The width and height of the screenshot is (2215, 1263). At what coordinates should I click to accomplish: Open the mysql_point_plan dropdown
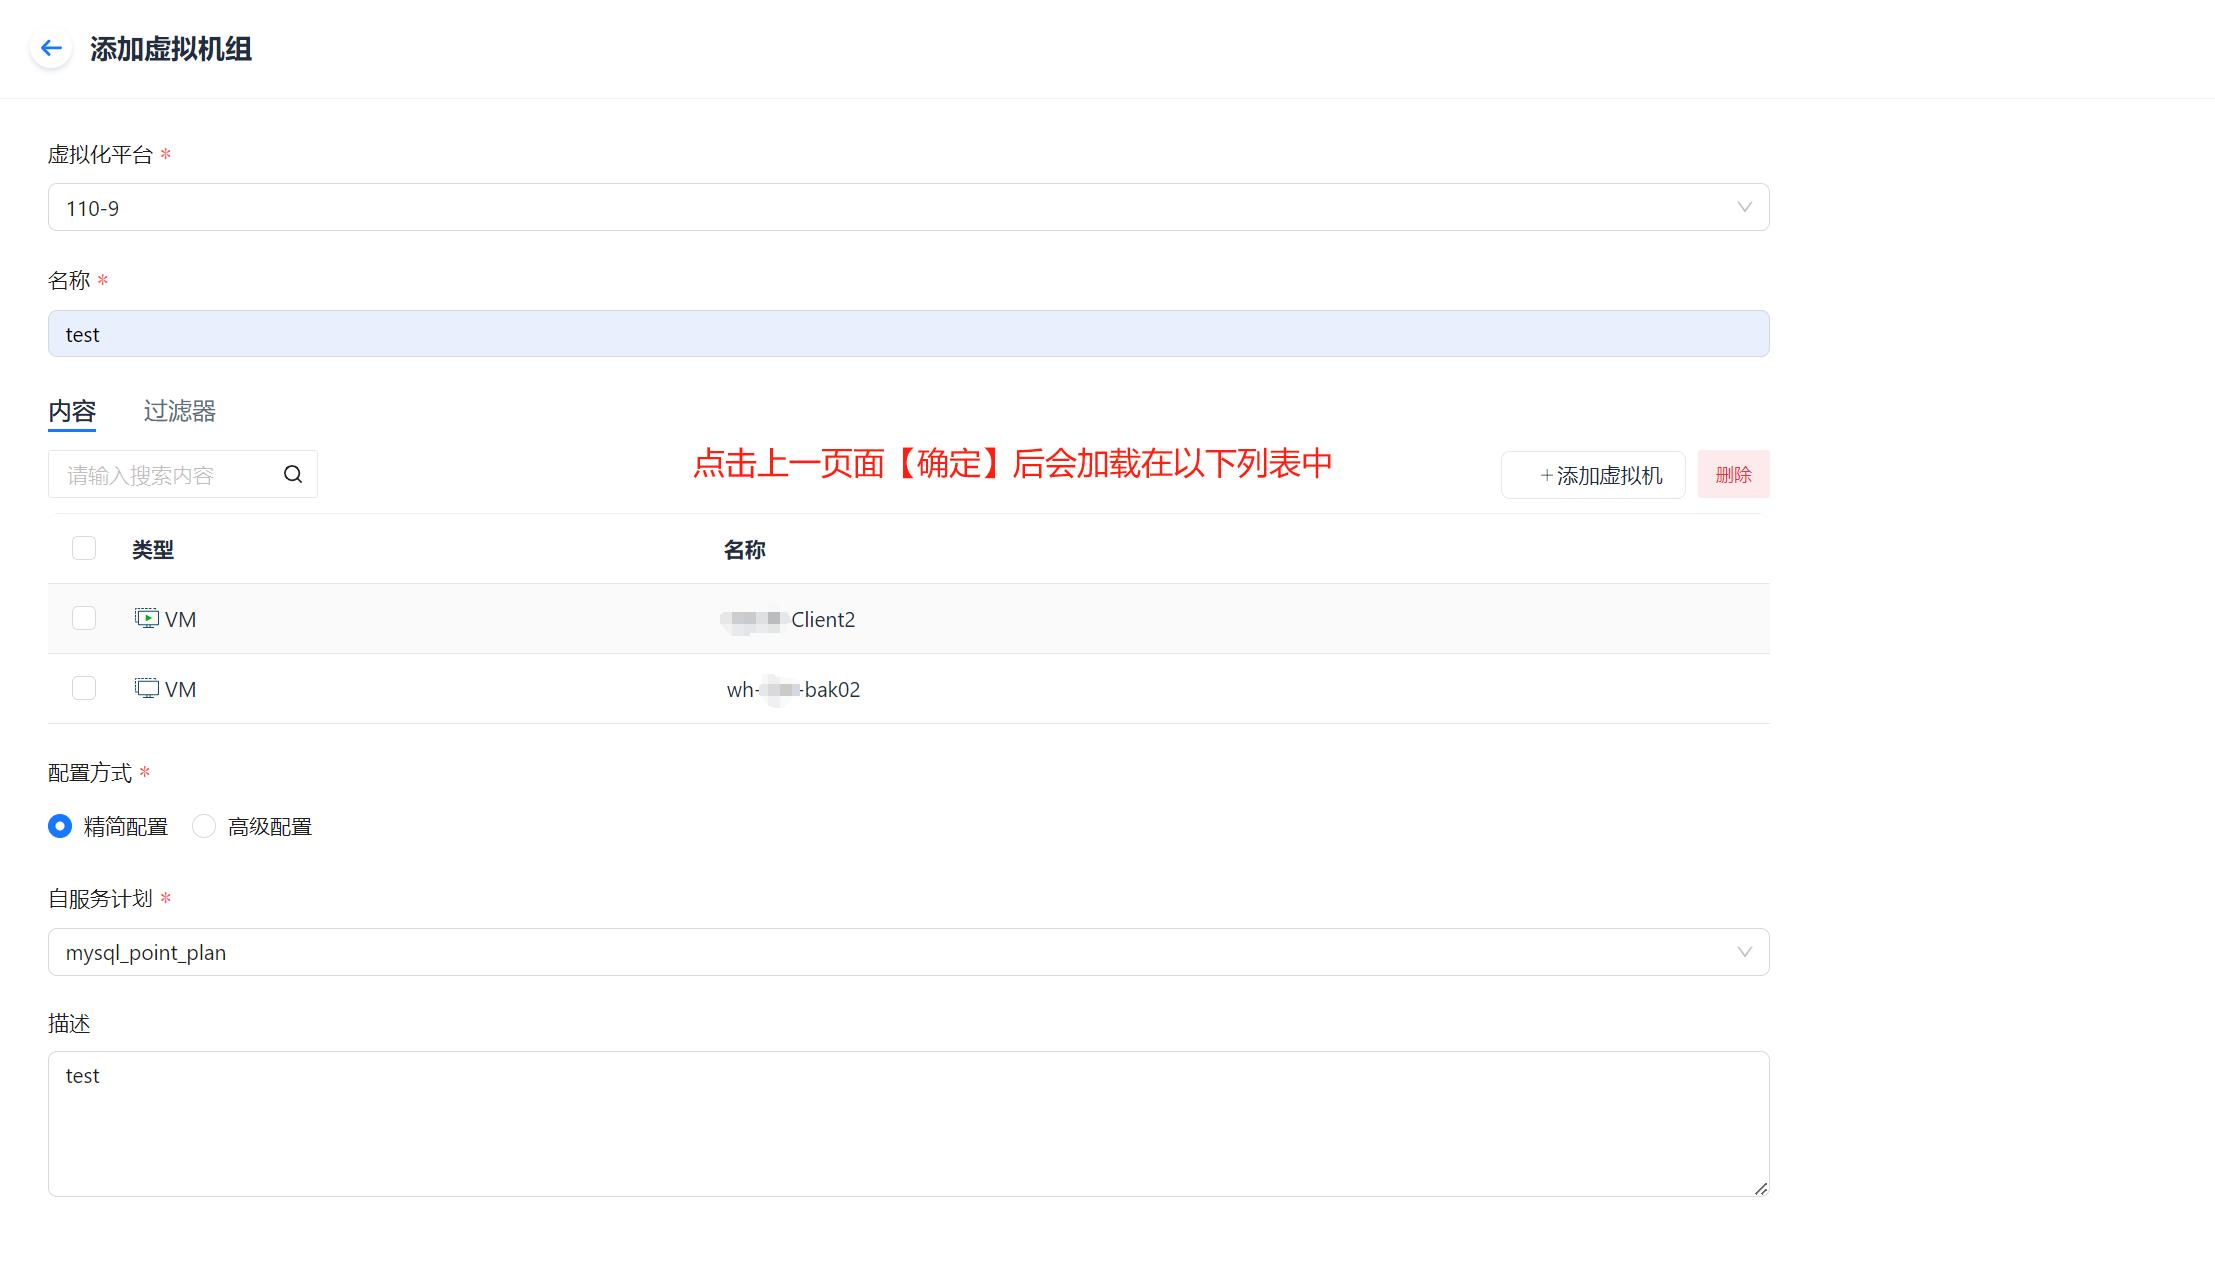tap(900, 952)
